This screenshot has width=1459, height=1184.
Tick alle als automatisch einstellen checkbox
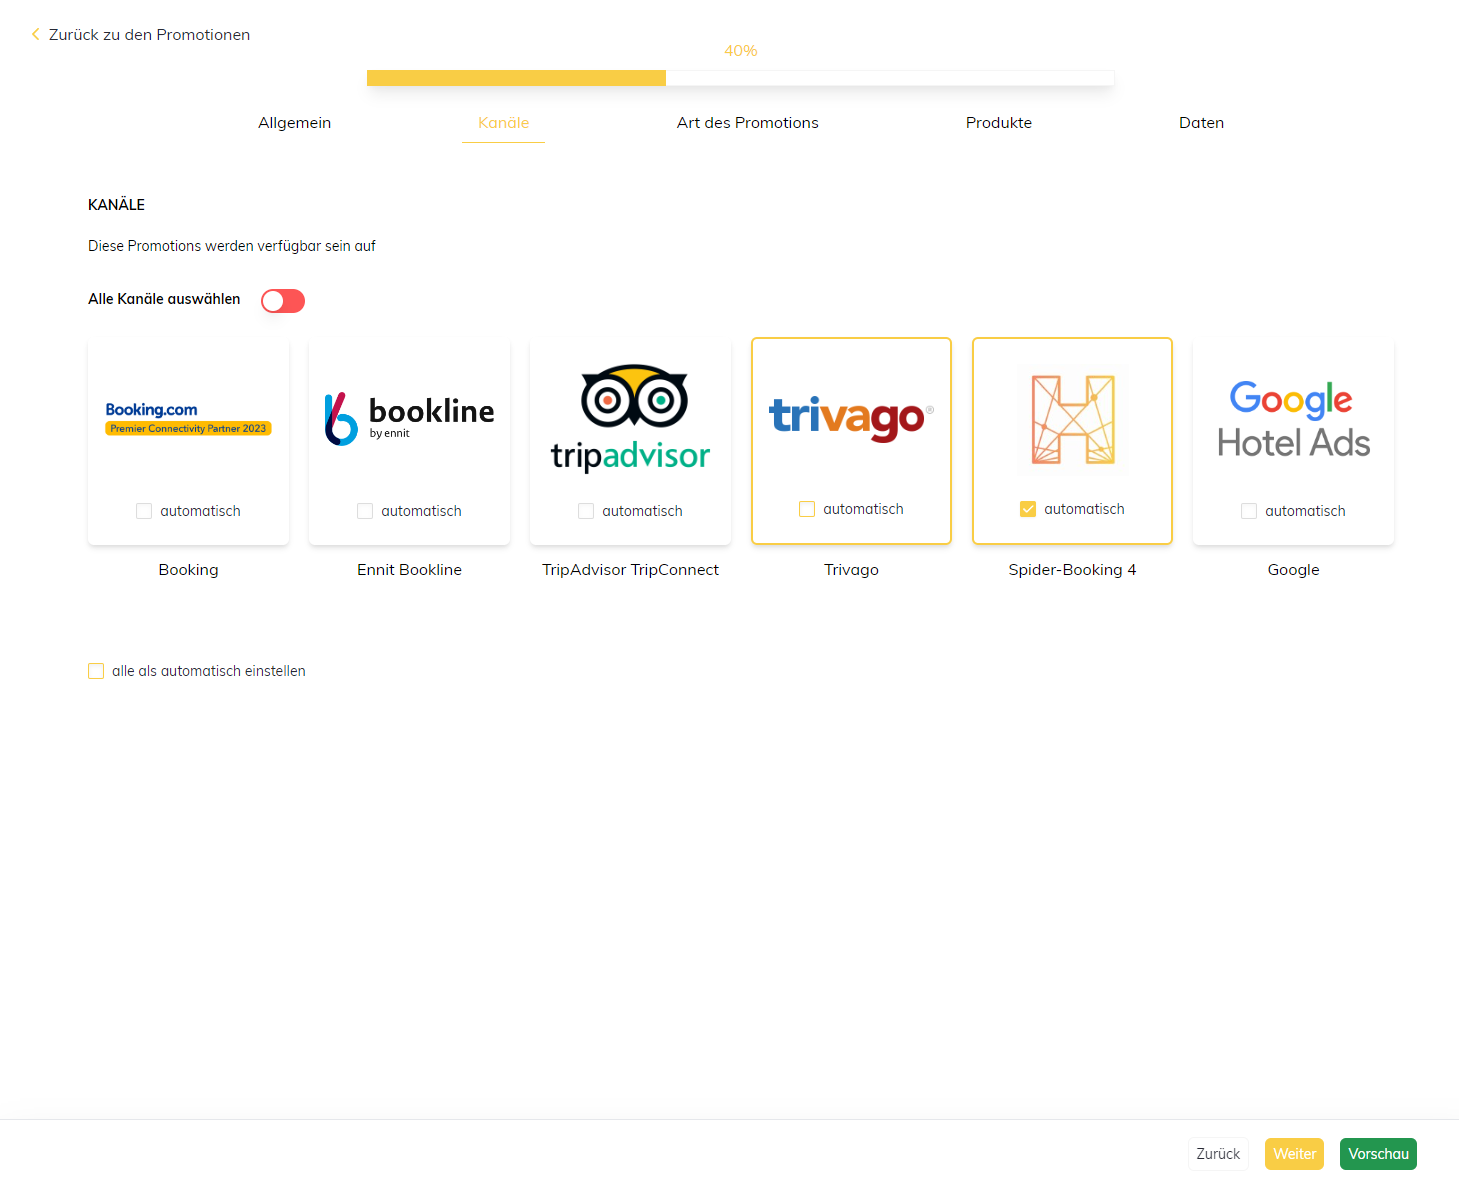pos(96,671)
